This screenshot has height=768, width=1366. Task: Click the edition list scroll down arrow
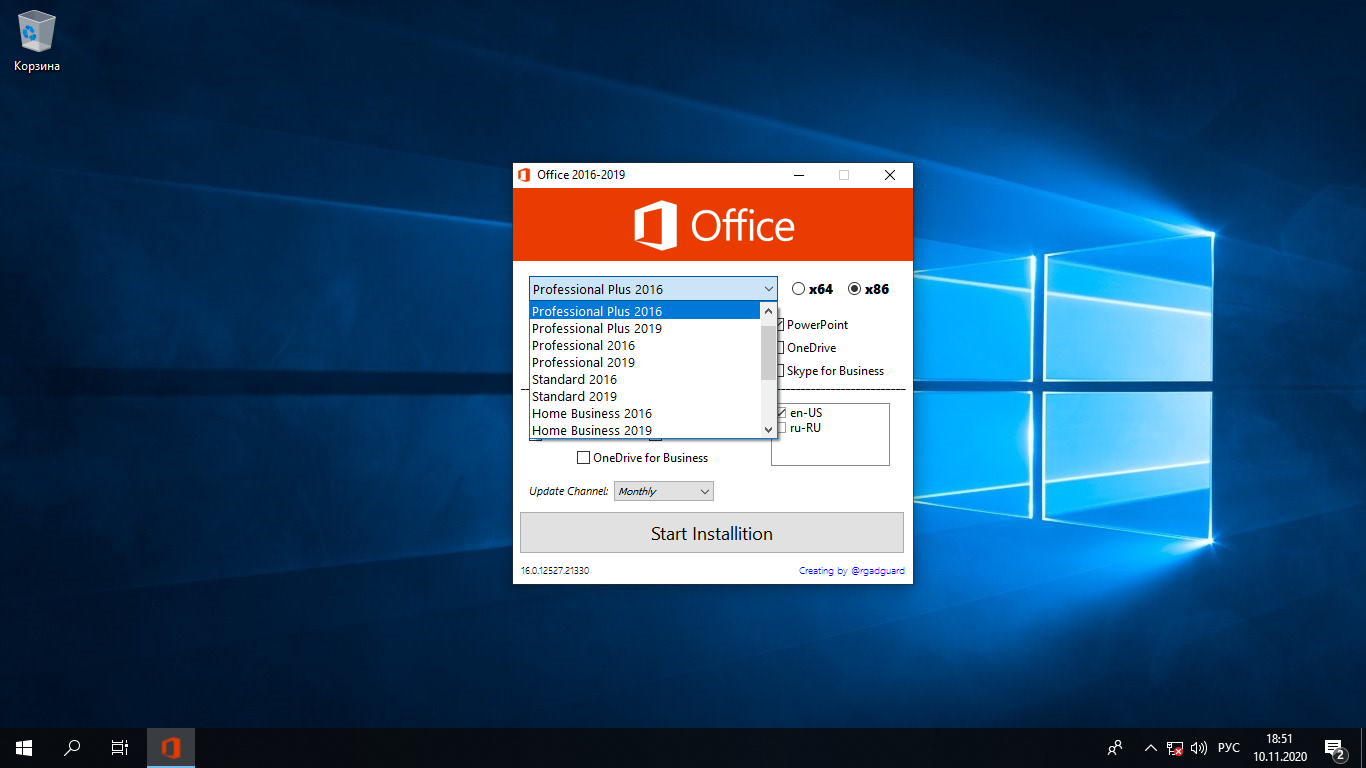click(x=769, y=429)
